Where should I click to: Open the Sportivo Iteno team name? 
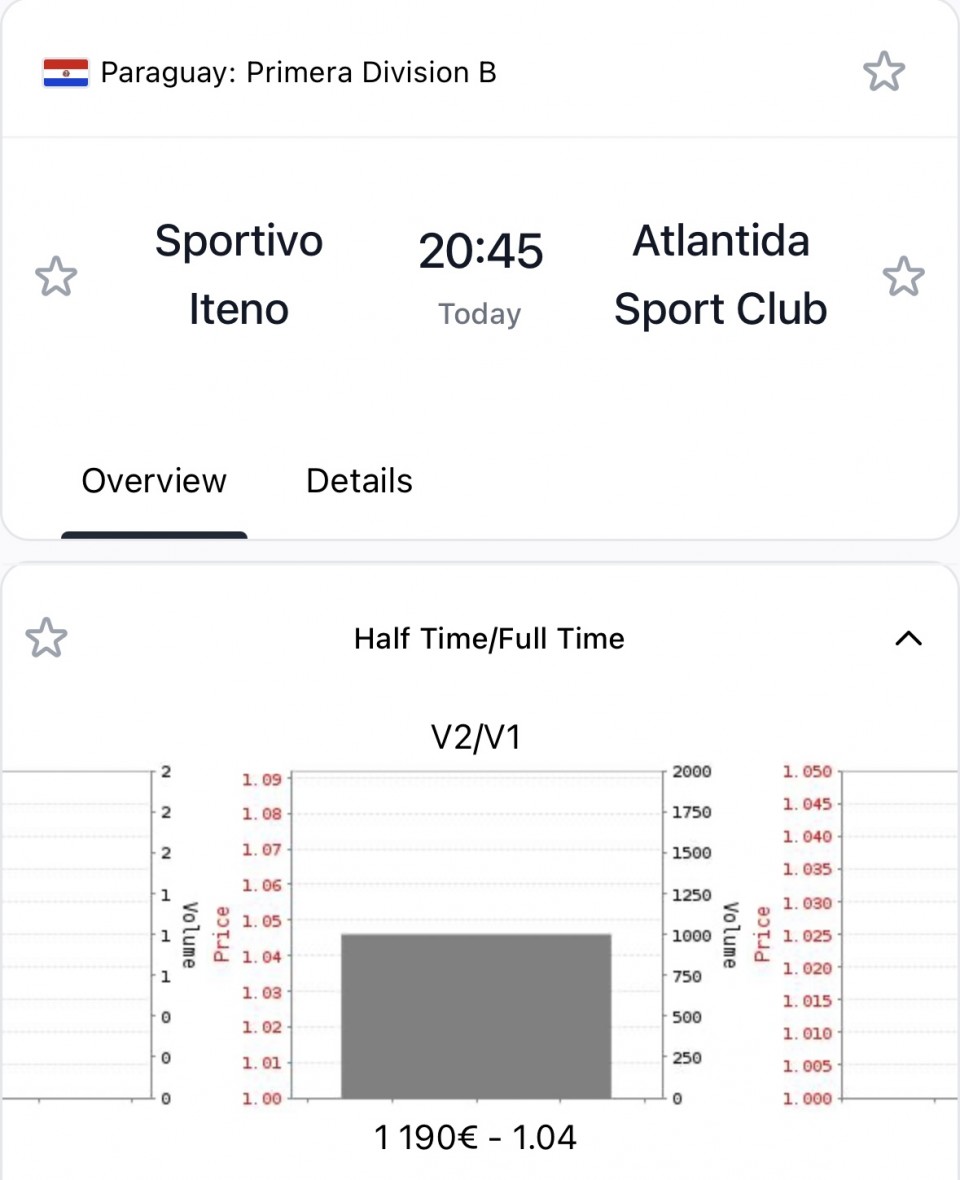pyautogui.click(x=238, y=275)
